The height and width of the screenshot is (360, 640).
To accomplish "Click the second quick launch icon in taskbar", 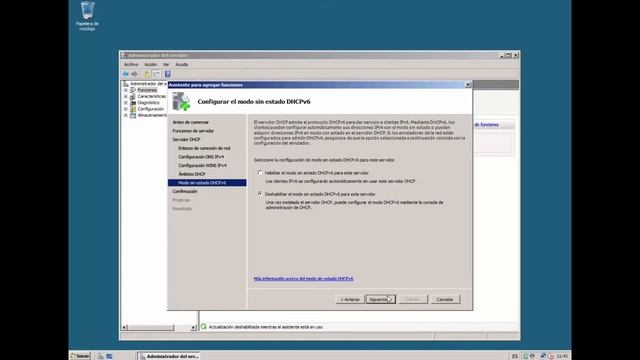I will tap(109, 356).
